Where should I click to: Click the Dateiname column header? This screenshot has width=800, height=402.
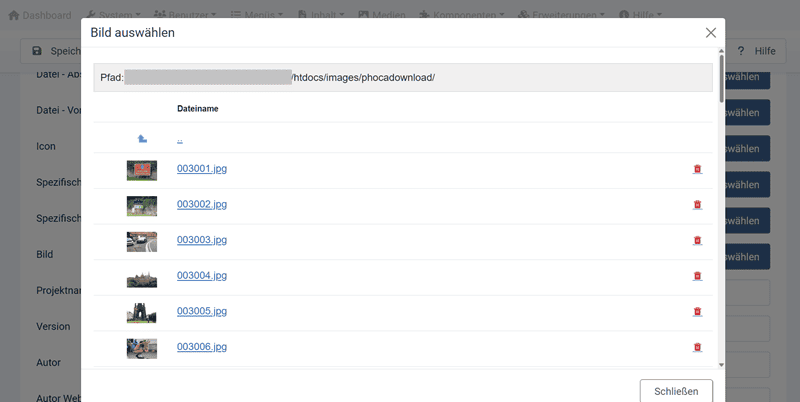pos(197,108)
